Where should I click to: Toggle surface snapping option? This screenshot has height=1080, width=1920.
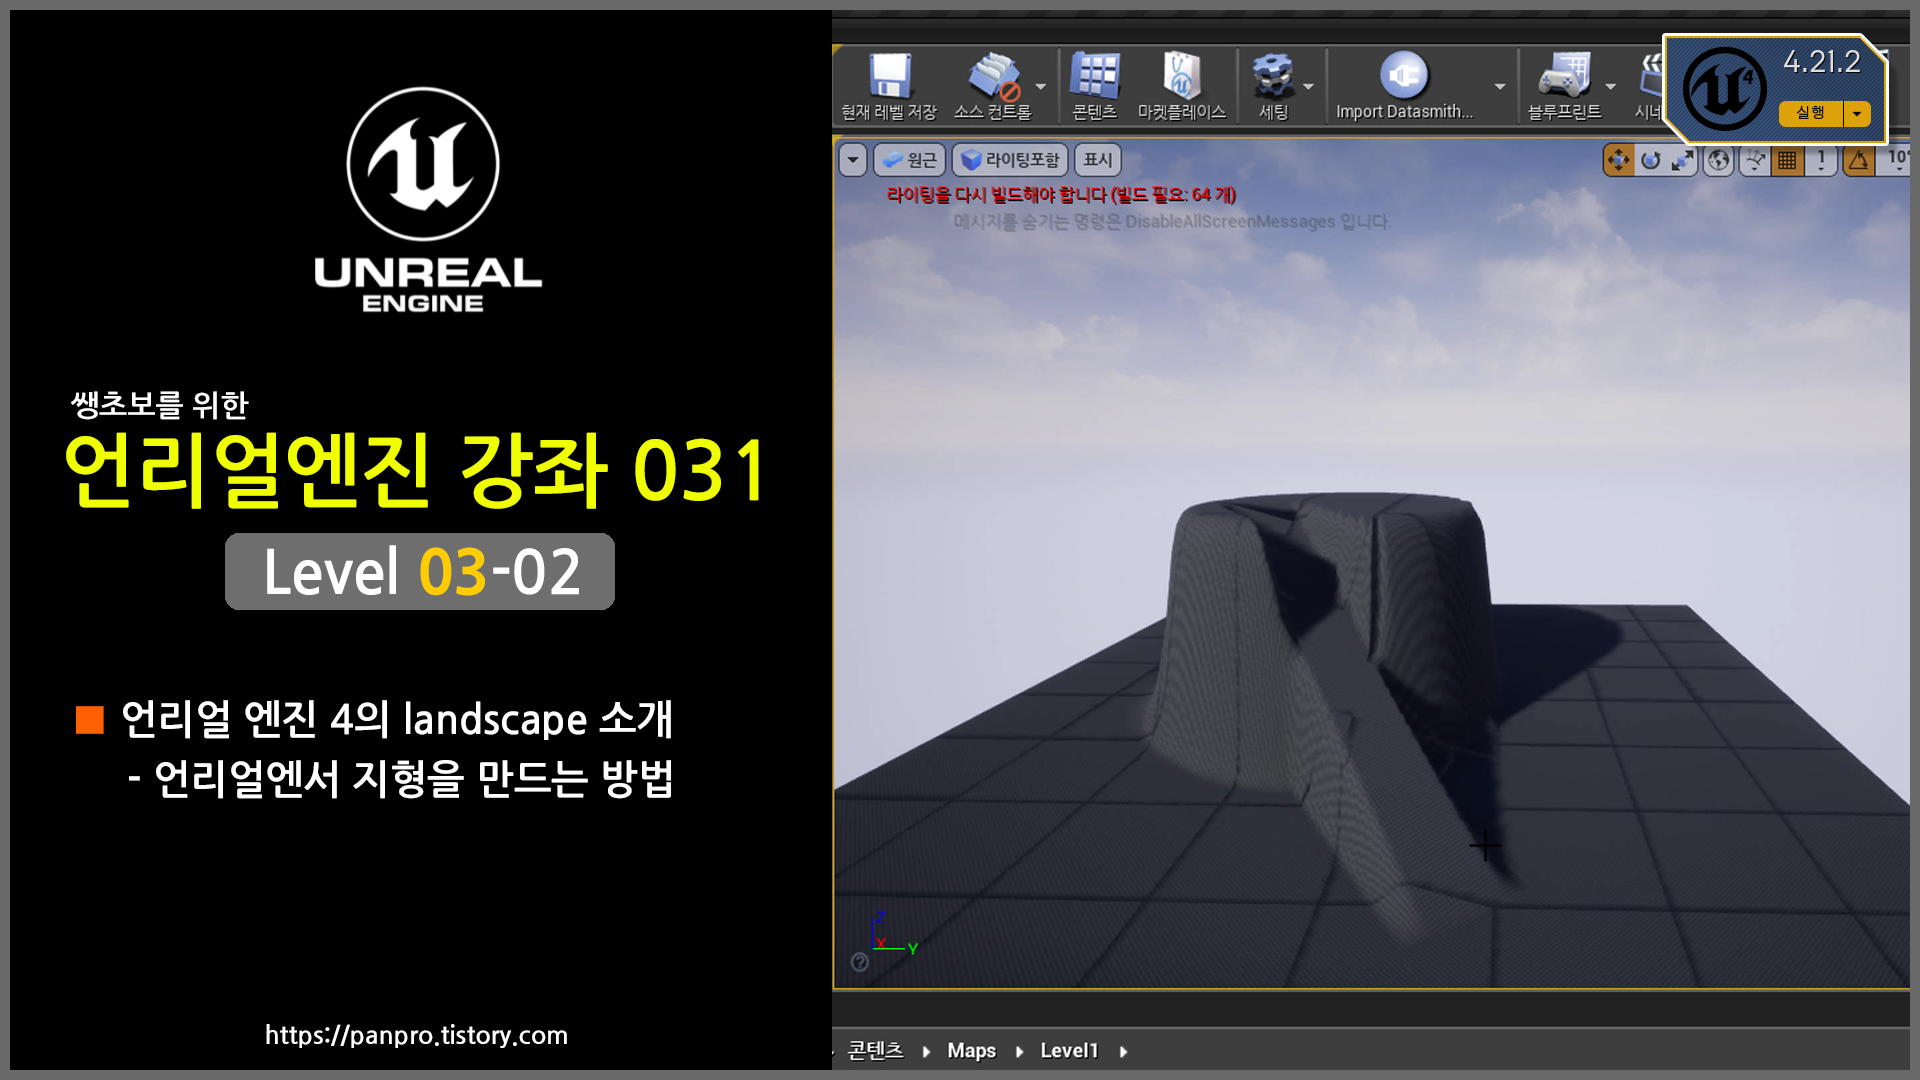1754,160
